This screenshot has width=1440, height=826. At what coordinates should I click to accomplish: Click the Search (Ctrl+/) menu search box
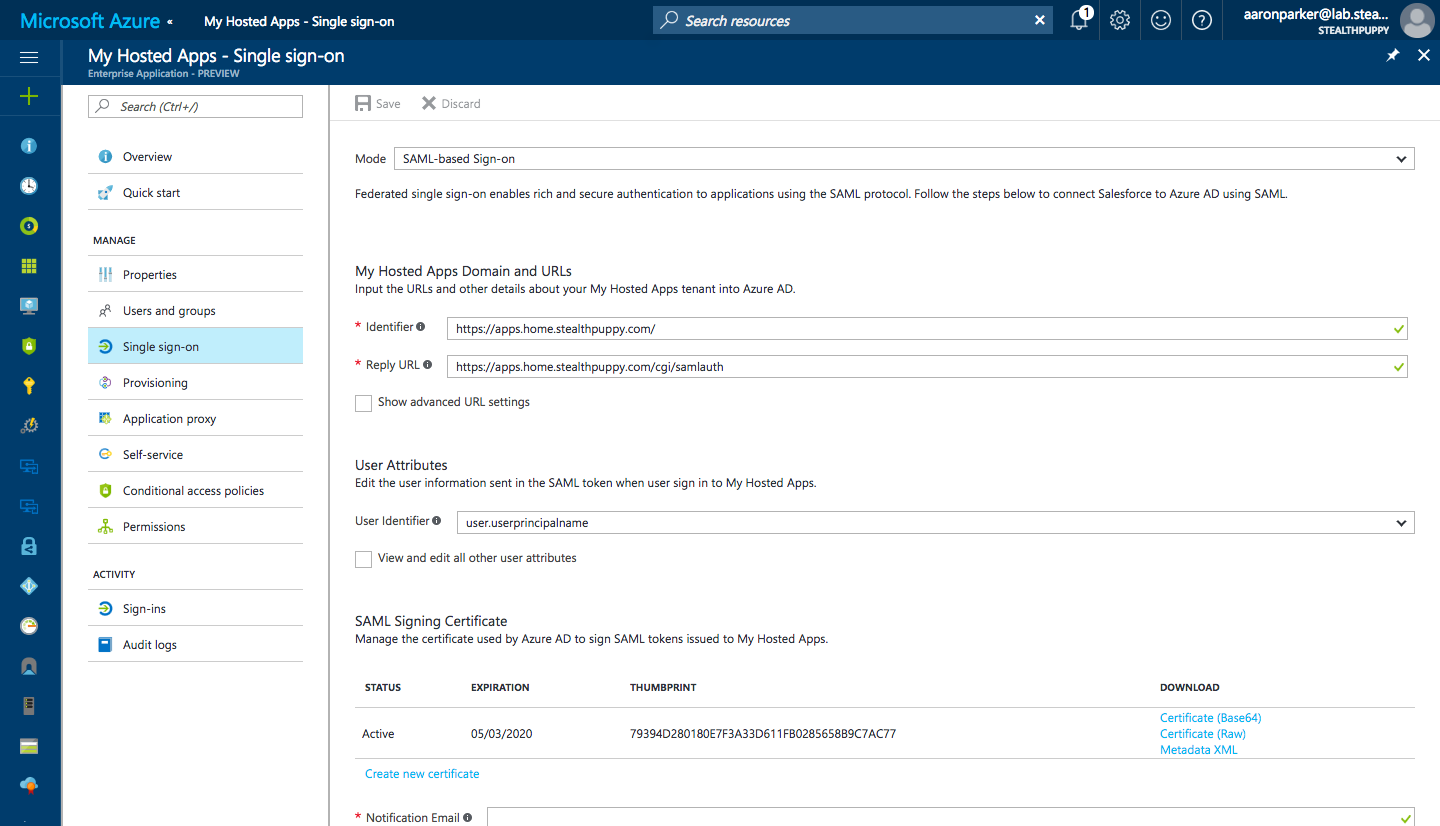(195, 107)
